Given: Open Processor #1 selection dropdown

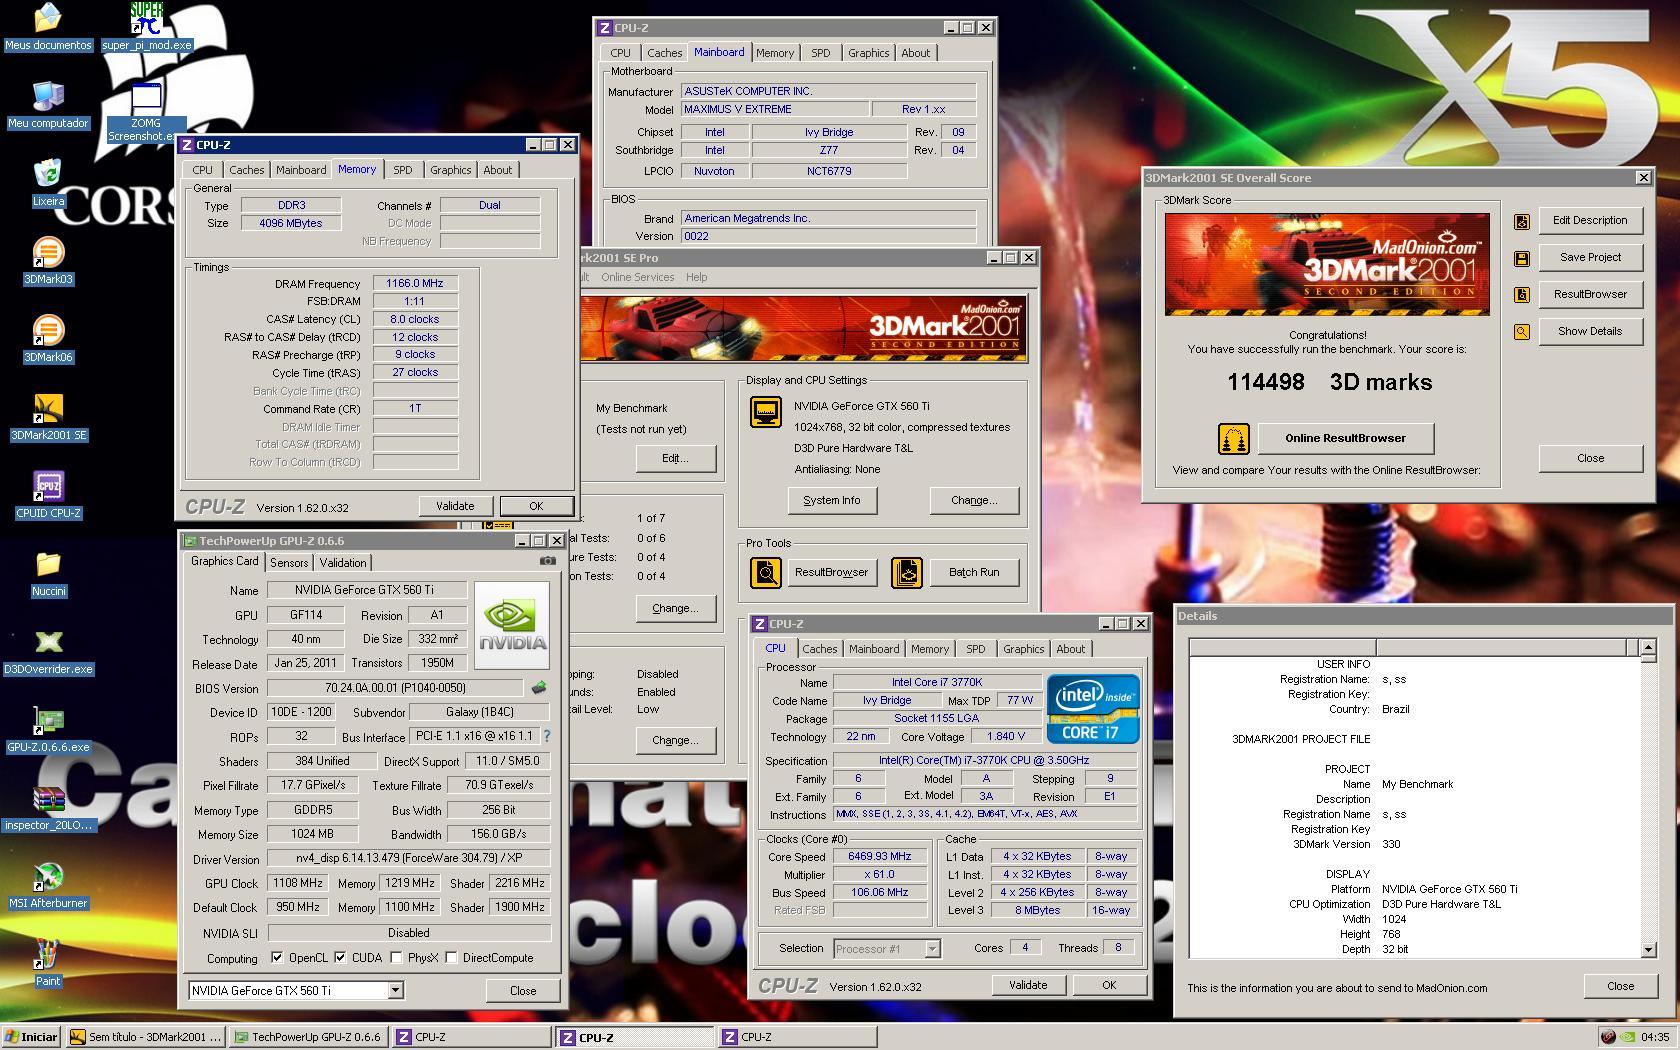Looking at the screenshot, I should pyautogui.click(x=932, y=949).
